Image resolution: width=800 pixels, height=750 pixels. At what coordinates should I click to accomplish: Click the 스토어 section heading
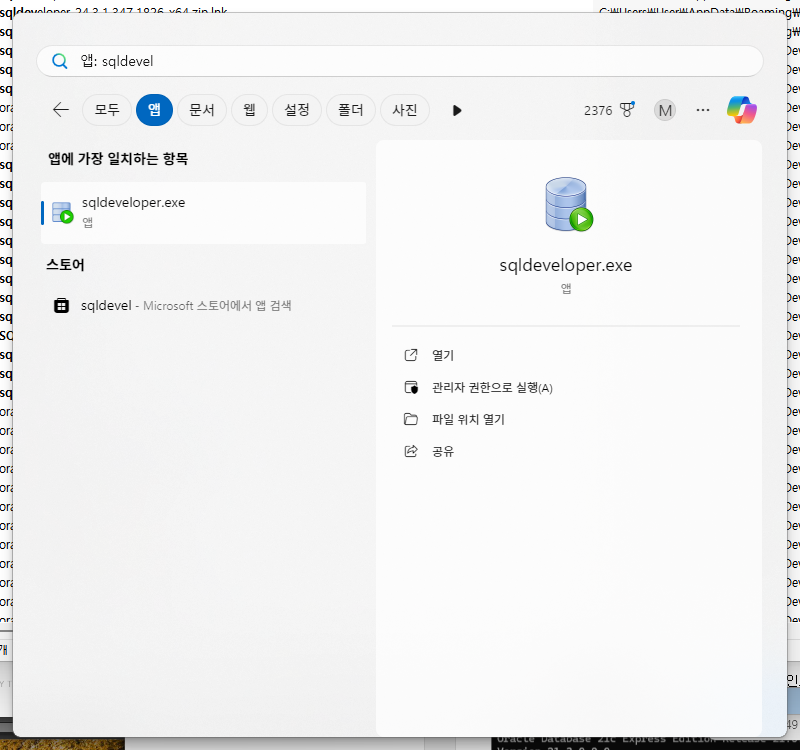point(65,265)
